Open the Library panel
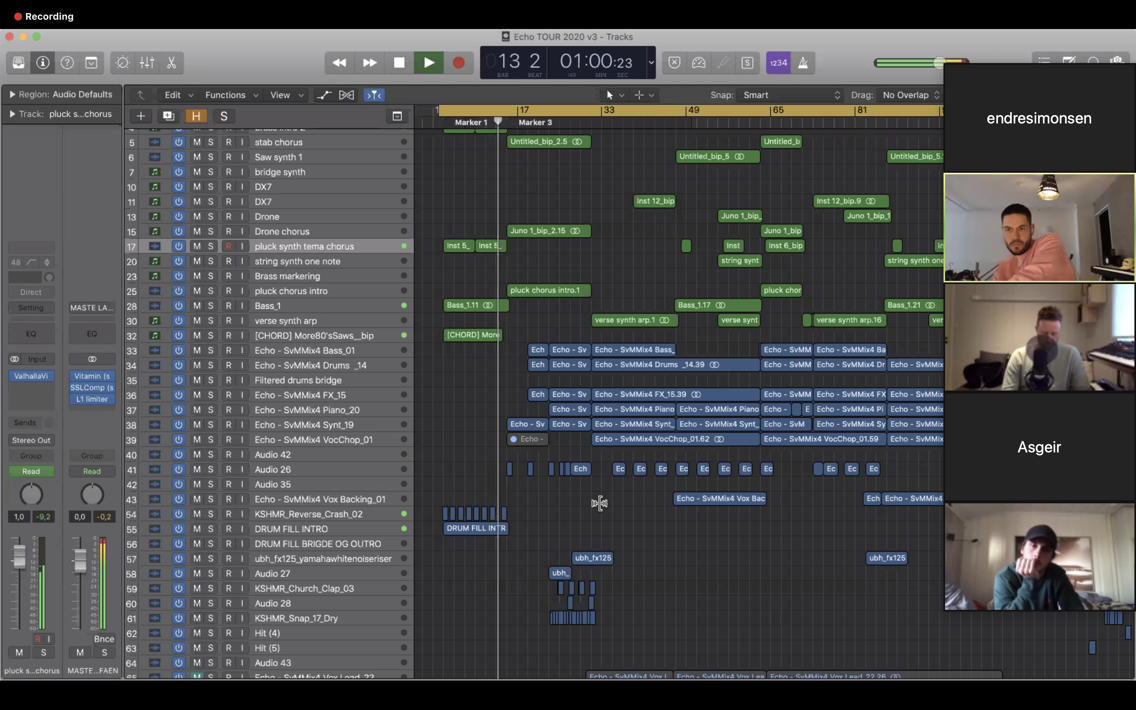The image size is (1136, 710). (x=18, y=63)
